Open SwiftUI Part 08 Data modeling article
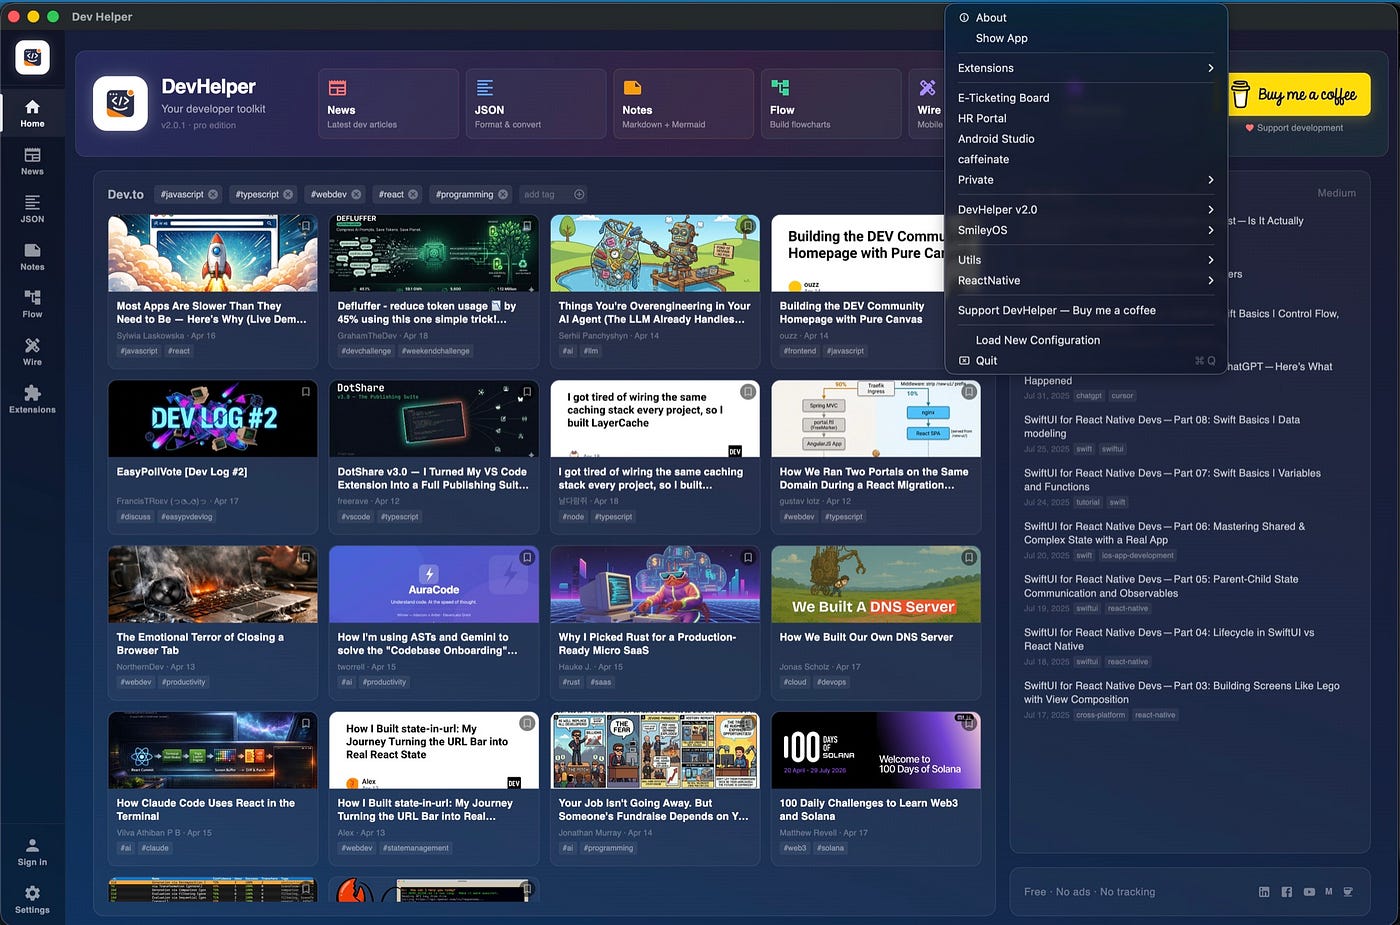Screen dimensions: 1400x925 tap(1162, 427)
